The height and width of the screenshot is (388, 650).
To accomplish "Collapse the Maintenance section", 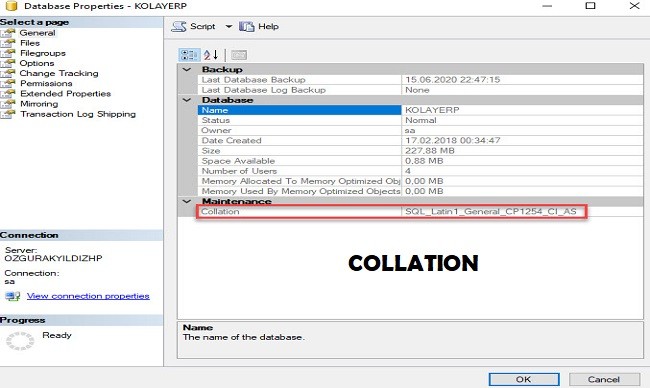I will [x=187, y=201].
